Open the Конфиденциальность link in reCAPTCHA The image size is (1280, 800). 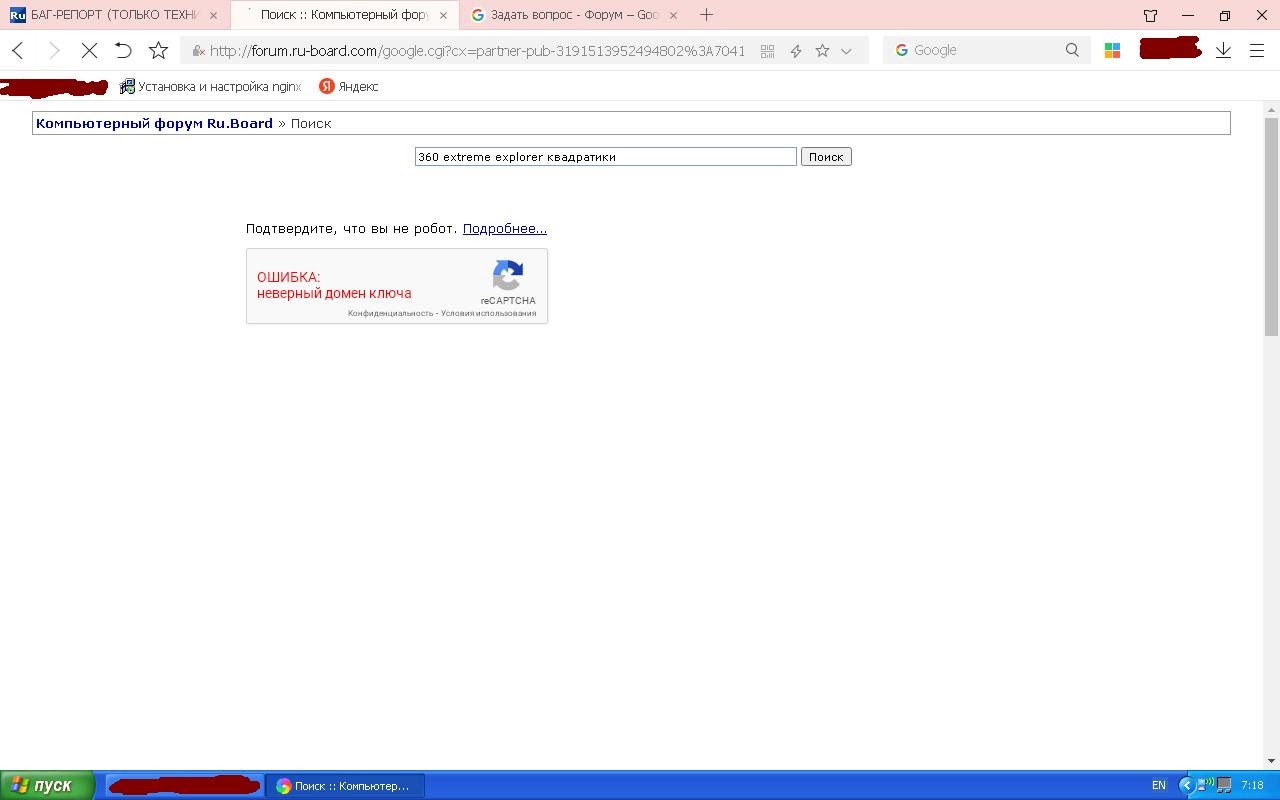(391, 313)
